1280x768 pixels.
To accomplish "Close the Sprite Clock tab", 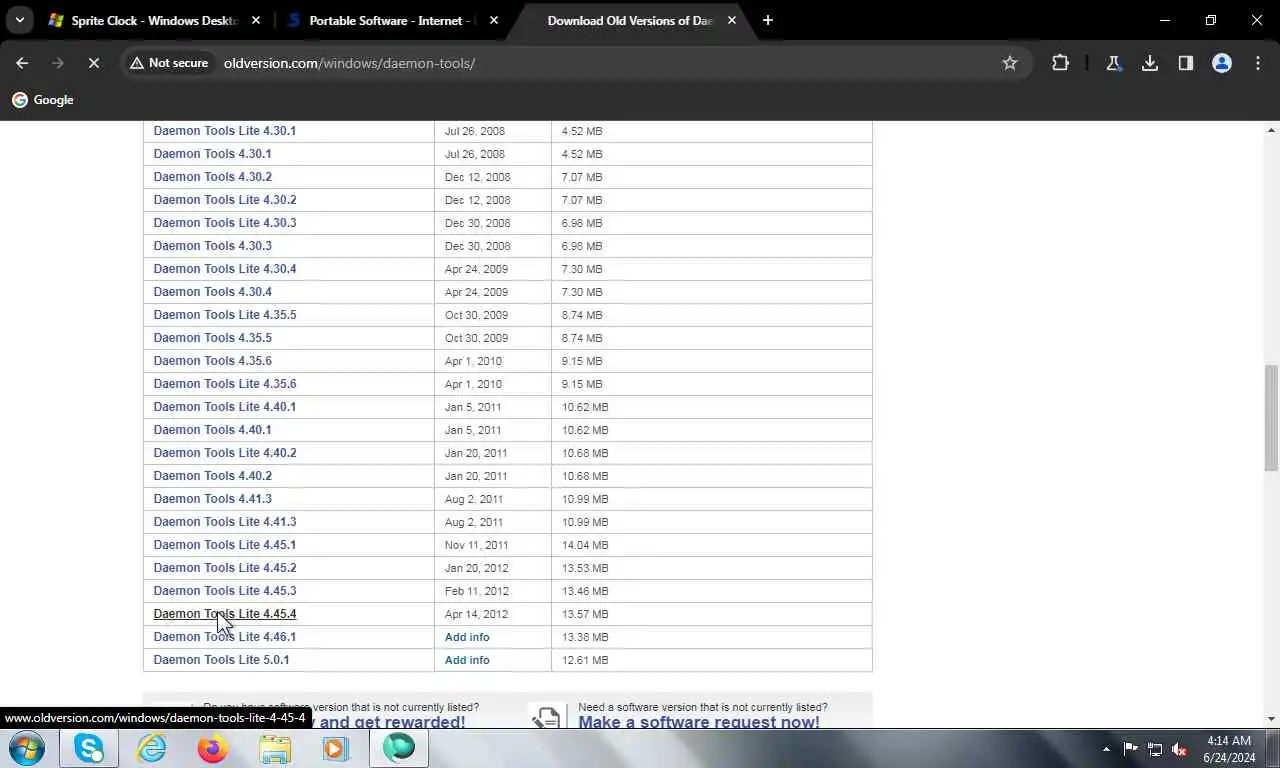I will (x=256, y=20).
